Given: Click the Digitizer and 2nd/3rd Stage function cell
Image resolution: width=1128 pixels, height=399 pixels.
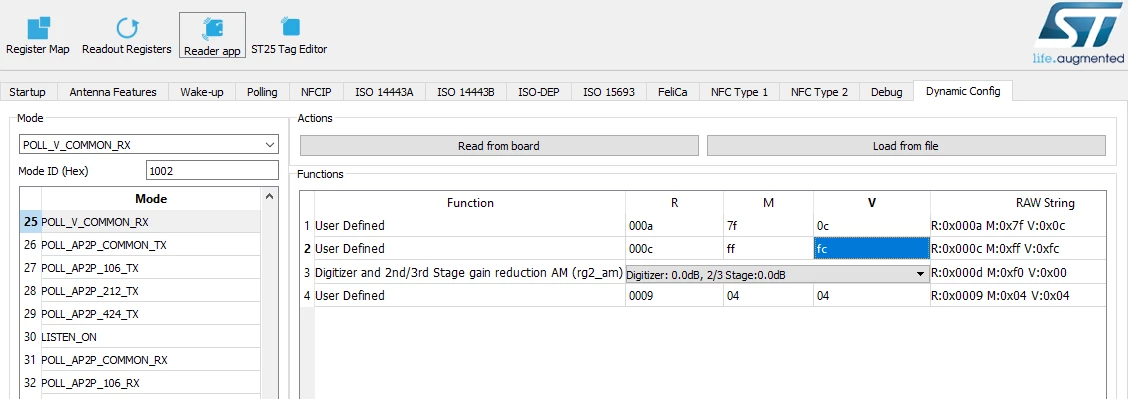Looking at the screenshot, I should pos(470,272).
